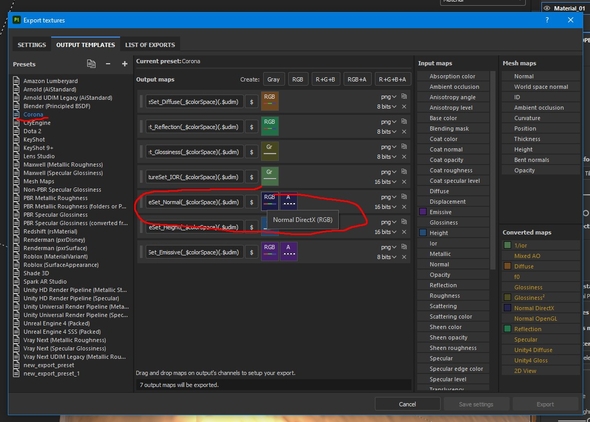The image size is (590, 422).
Task: Duplicate the selected preset with copy icon
Action: 91,64
